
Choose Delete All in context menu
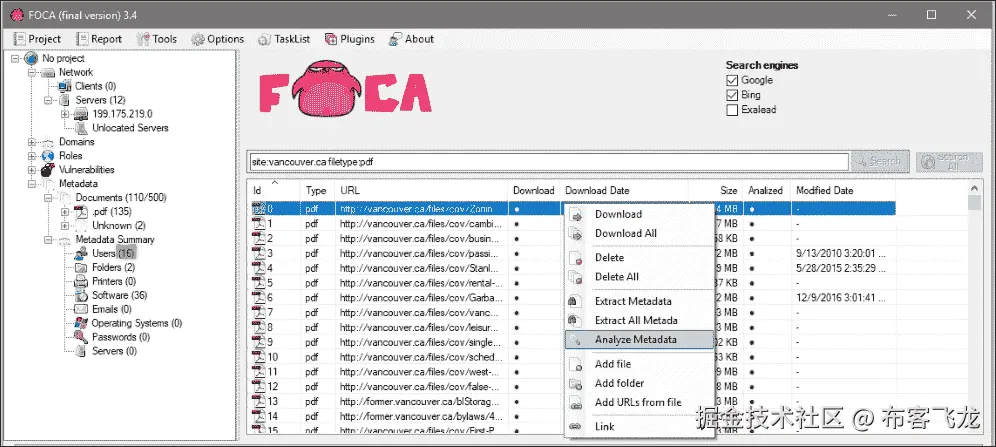pos(640,277)
